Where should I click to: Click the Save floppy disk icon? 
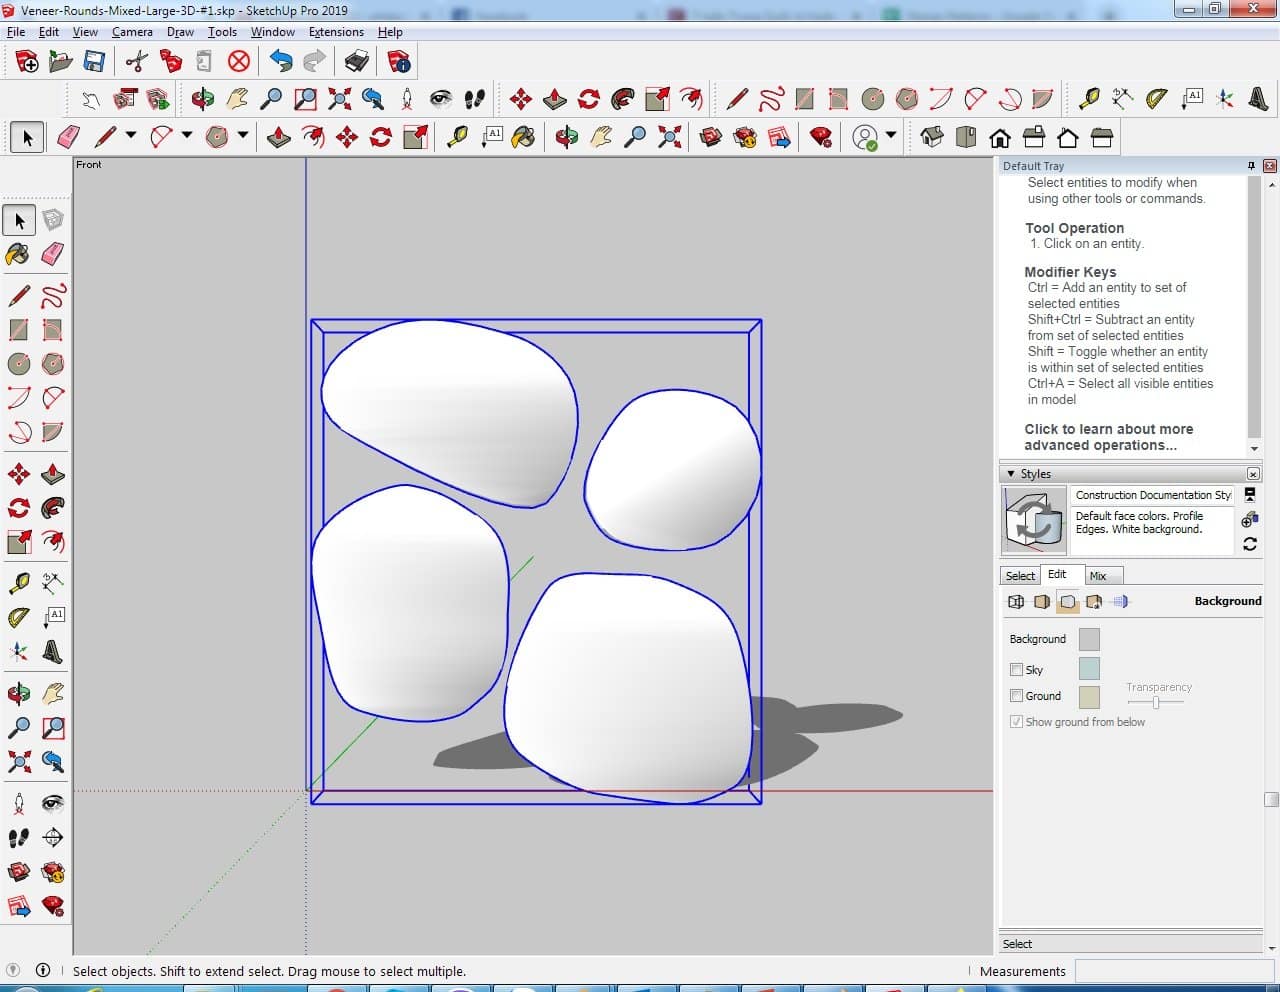point(94,62)
